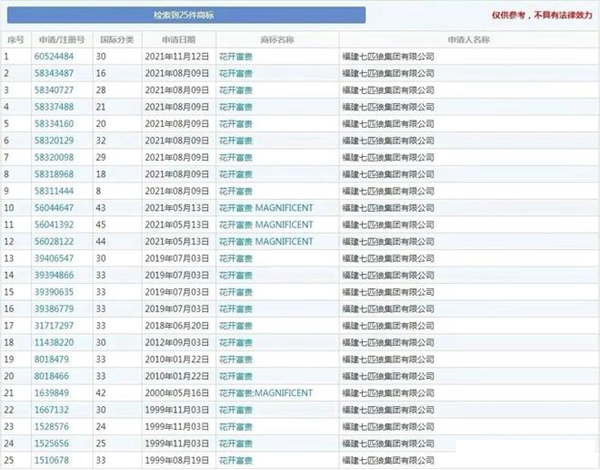
Task: Open registration number 1525656 link
Action: [x=51, y=444]
